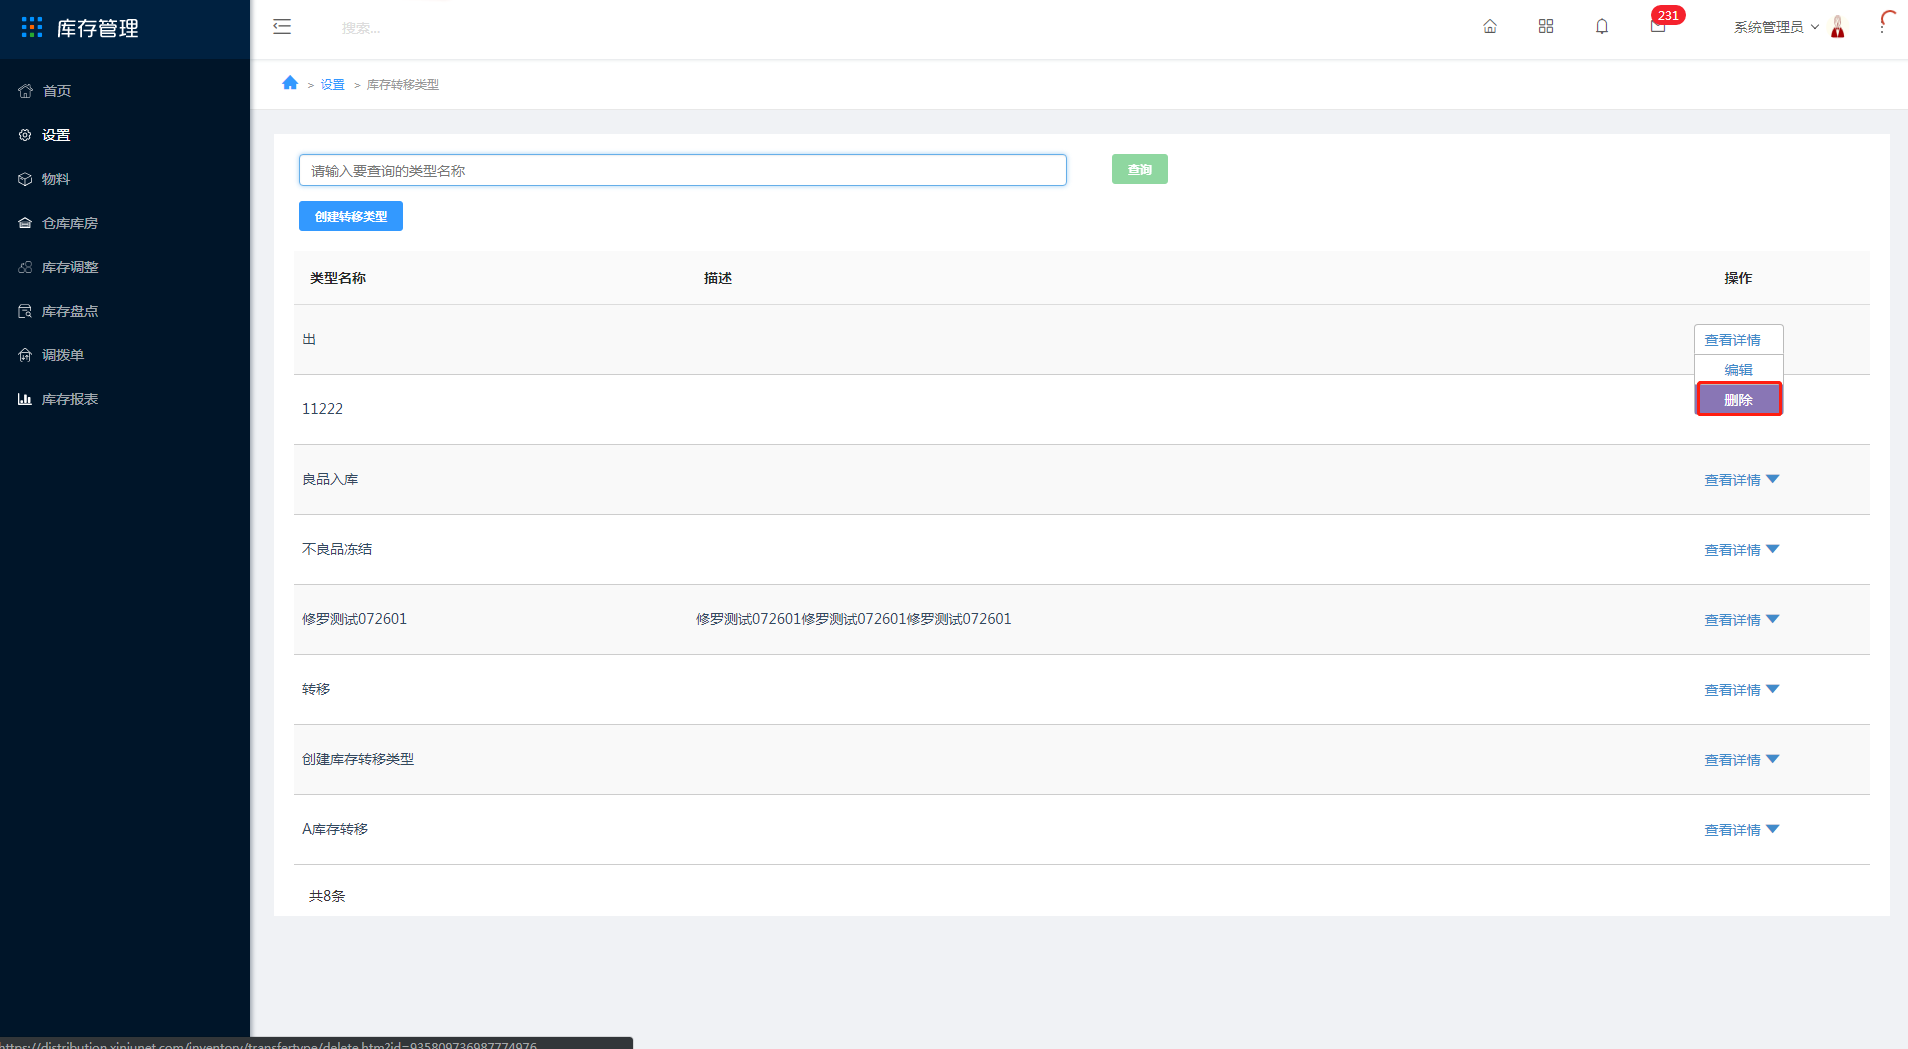Click 查看详情 for 不良品冻结 row
Viewport: 1908px width, 1049px height.
click(x=1733, y=550)
